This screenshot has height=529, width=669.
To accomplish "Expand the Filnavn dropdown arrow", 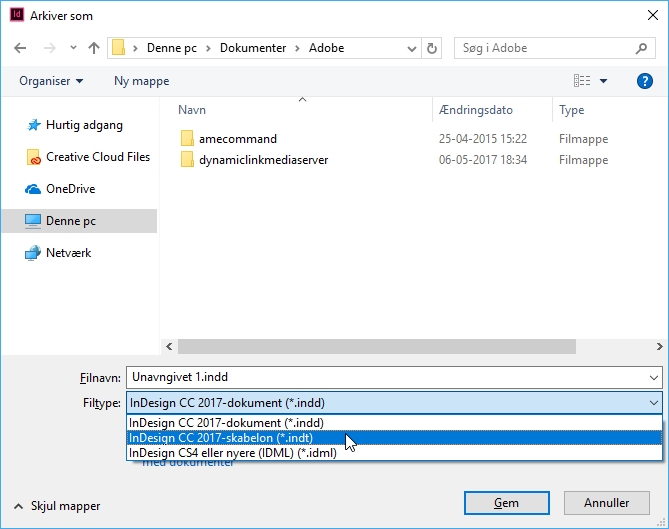I will point(654,378).
